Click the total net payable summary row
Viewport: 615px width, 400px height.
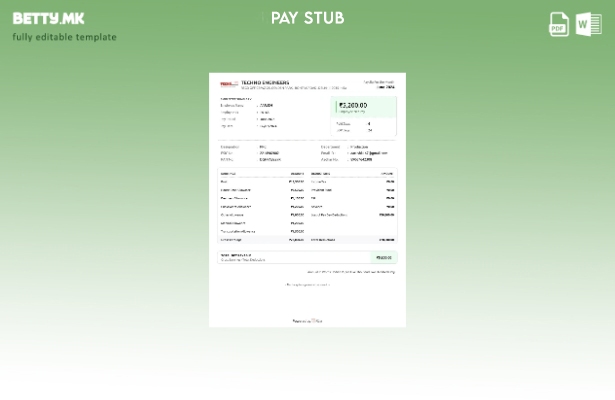pos(300,257)
